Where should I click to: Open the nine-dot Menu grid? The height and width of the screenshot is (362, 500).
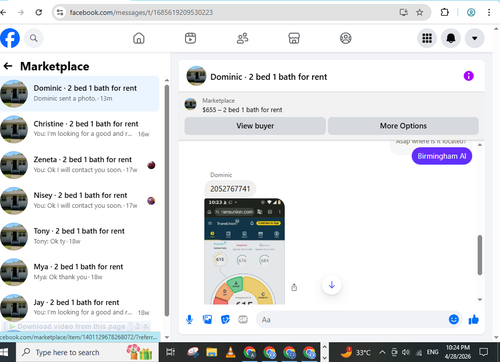(x=427, y=38)
